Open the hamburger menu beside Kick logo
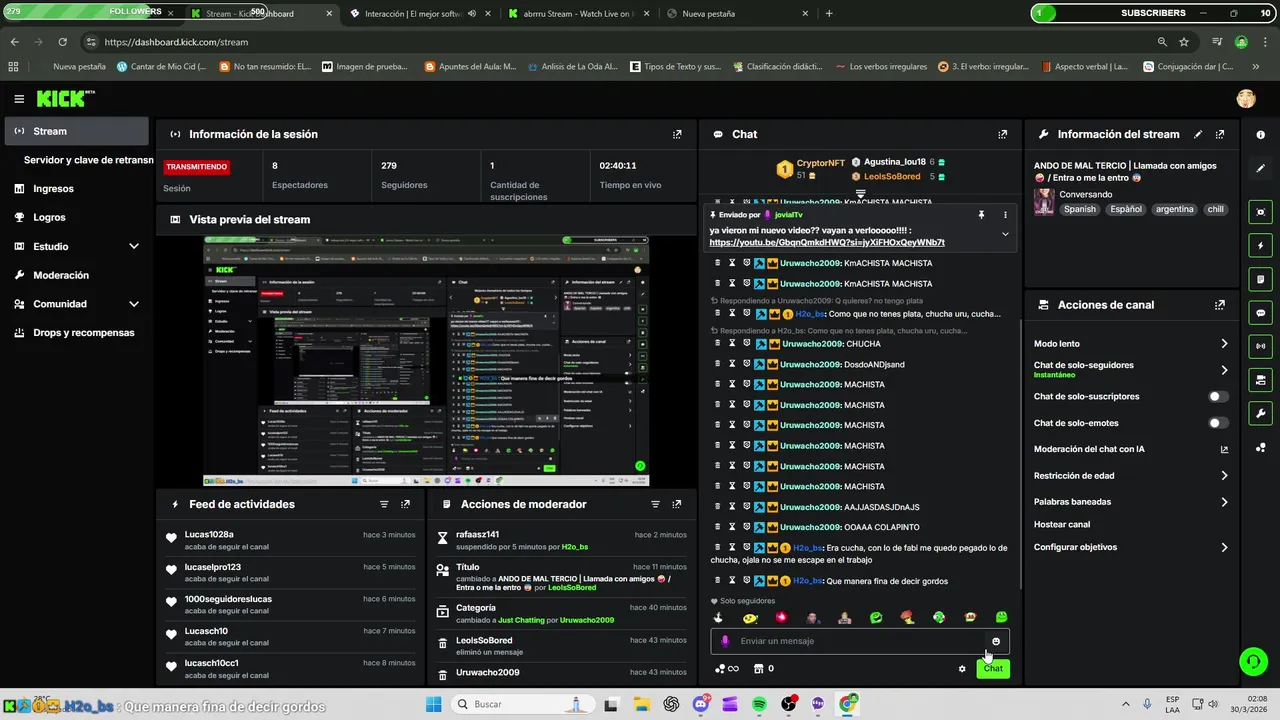The width and height of the screenshot is (1280, 720). coord(19,99)
